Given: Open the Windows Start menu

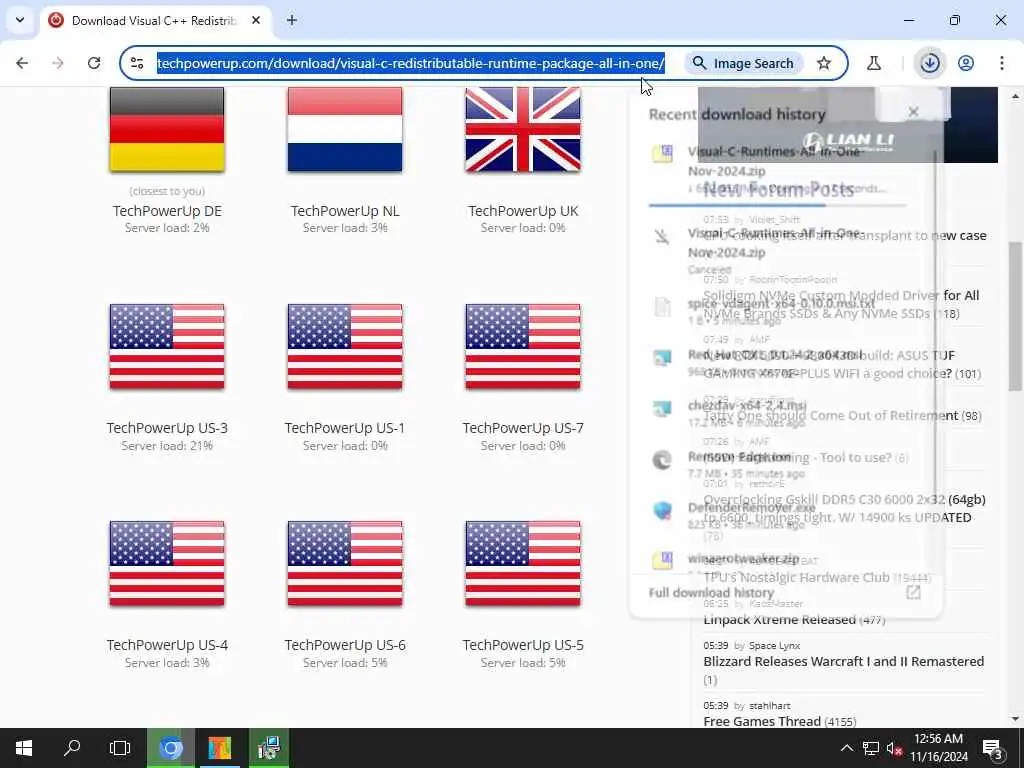Looking at the screenshot, I should 24,748.
